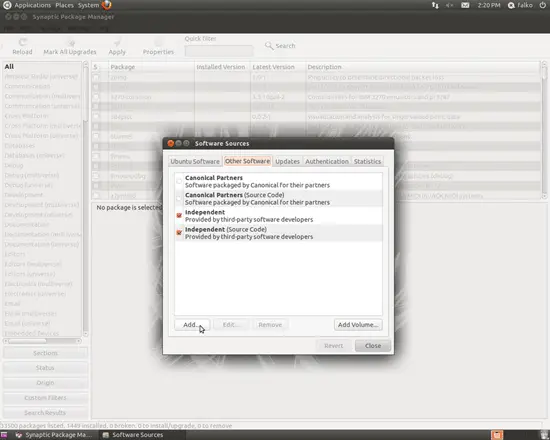This screenshot has width=550, height=440.
Task: Open the volume indicator icon
Action: (x=449, y=5)
